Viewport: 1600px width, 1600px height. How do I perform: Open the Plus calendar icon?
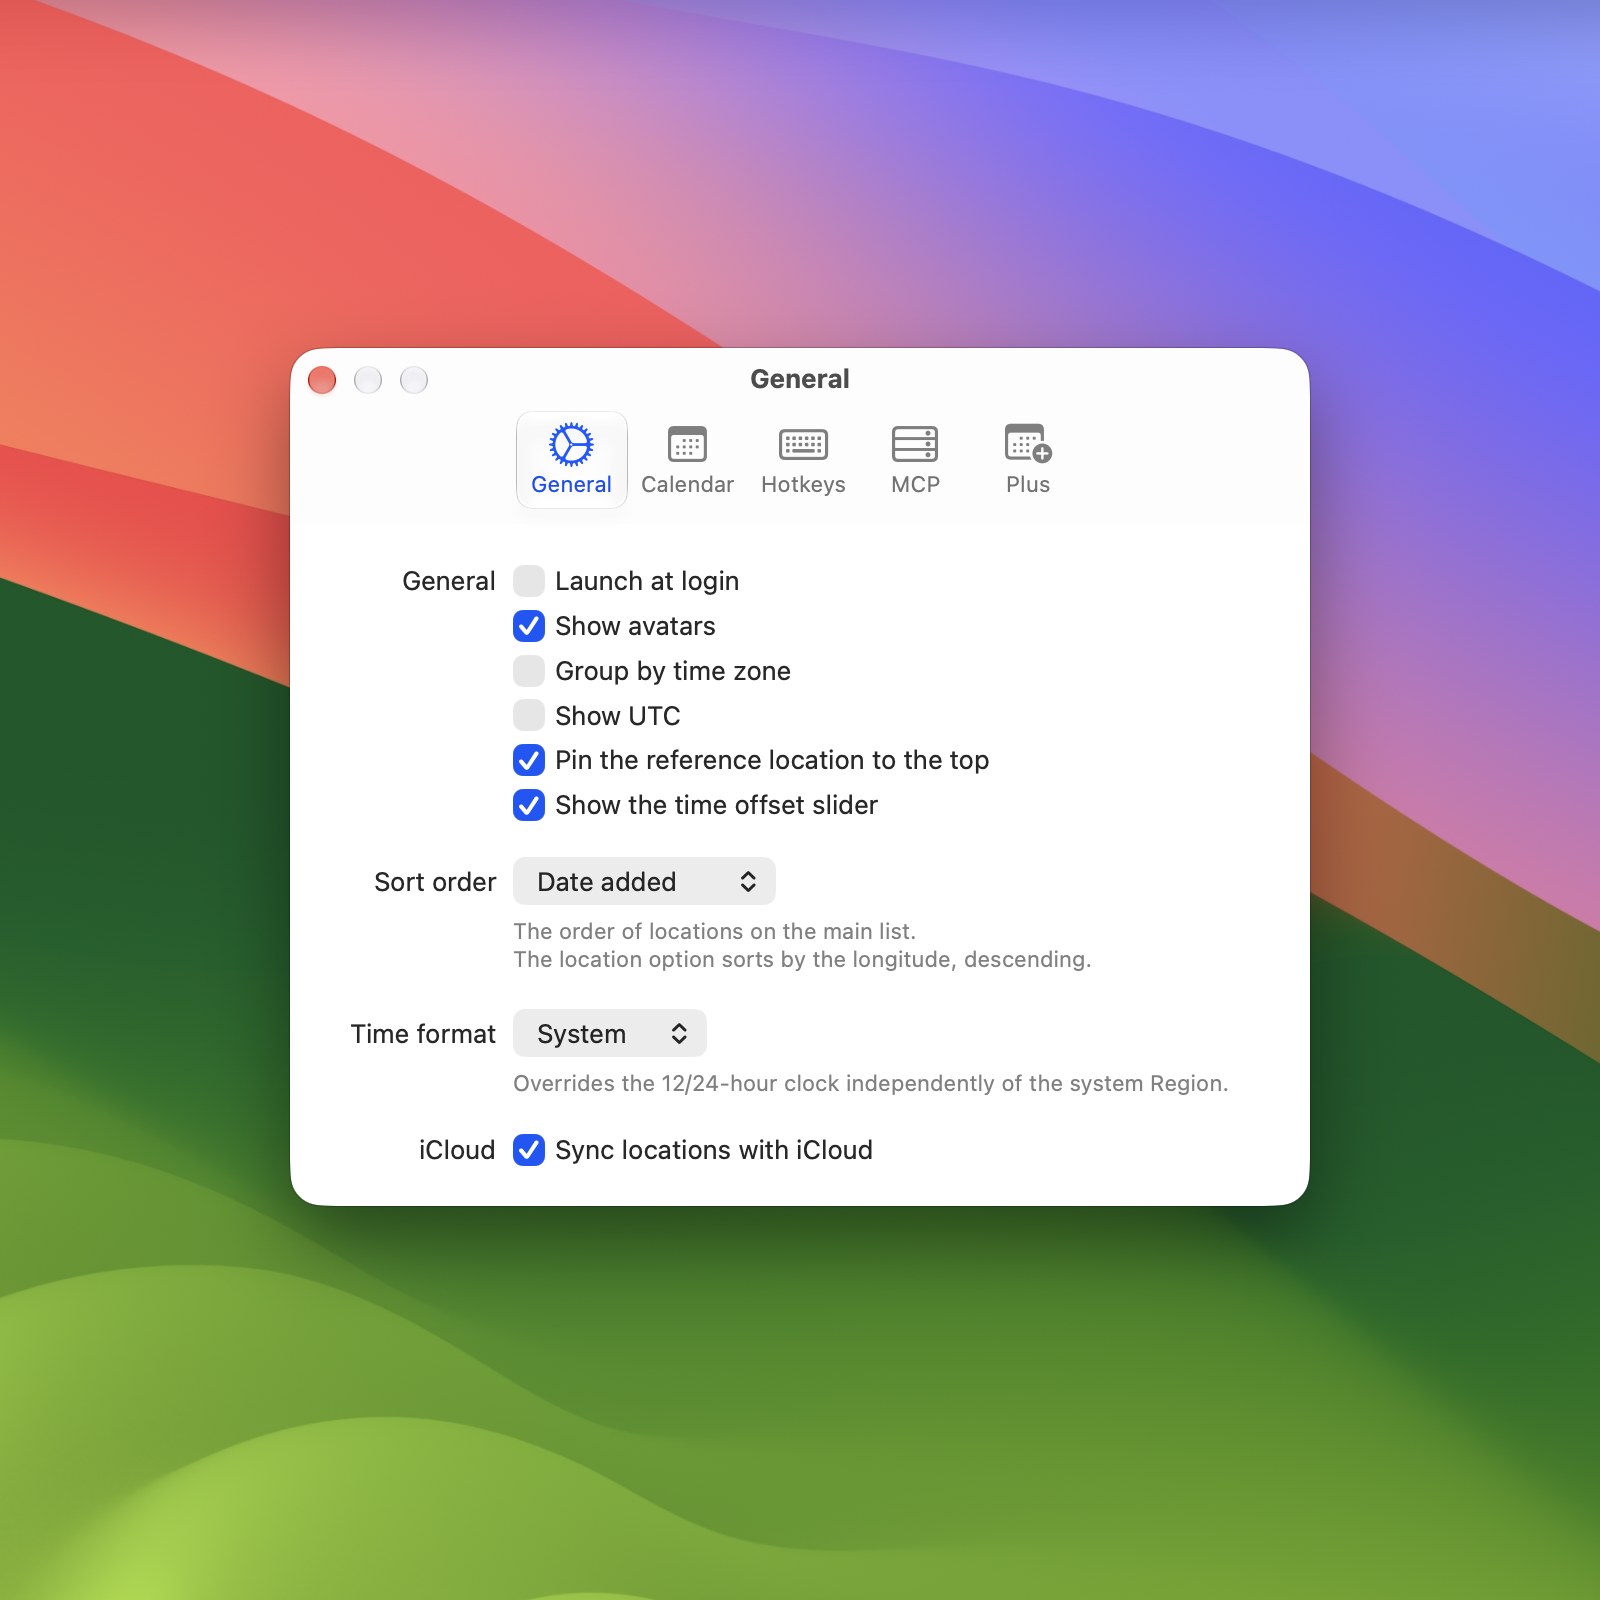point(1028,460)
